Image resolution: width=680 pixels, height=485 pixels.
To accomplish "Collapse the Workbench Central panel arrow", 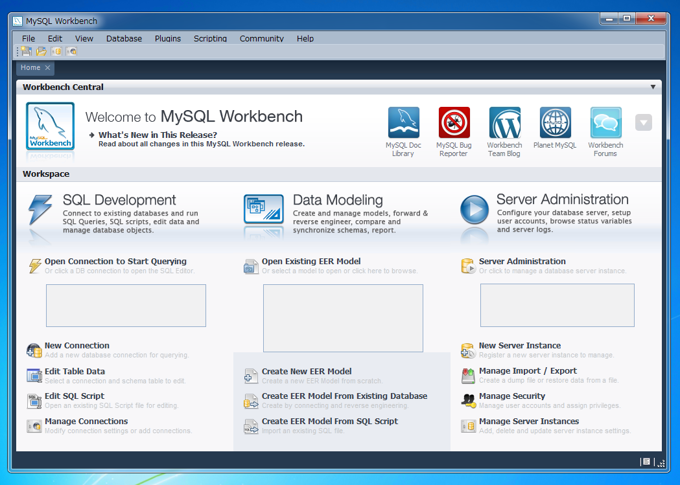I will point(653,87).
